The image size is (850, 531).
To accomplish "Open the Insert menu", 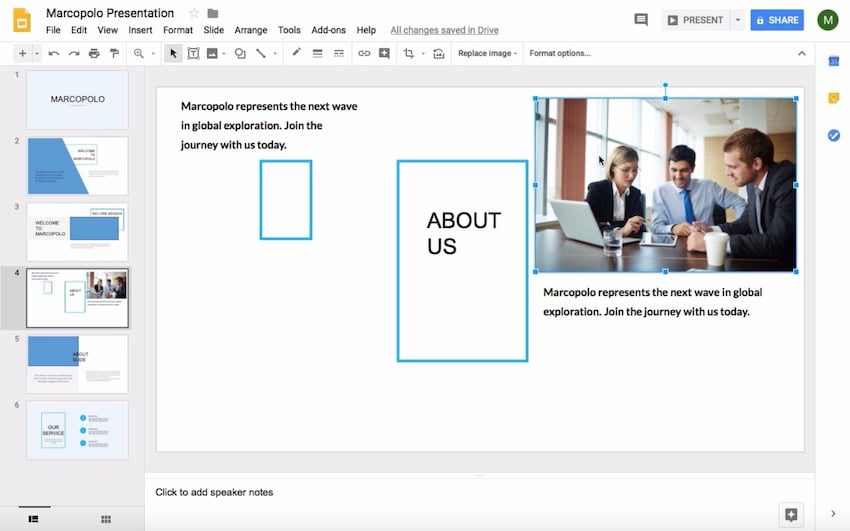I will pos(140,30).
